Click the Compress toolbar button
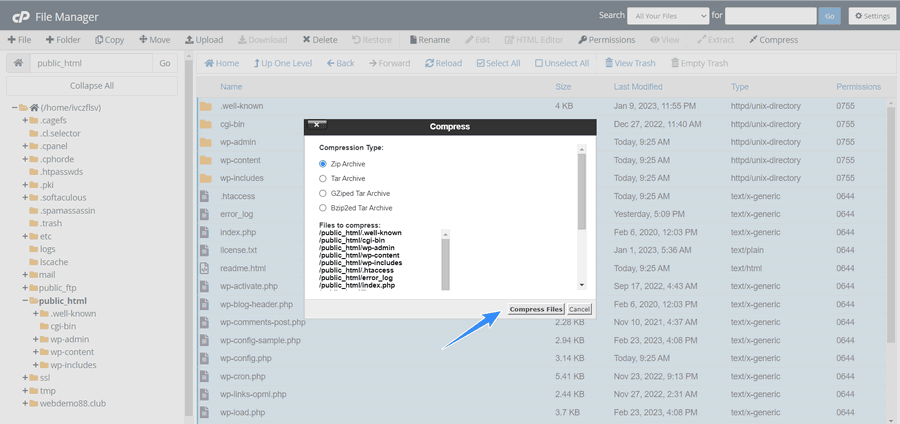The image size is (900, 424). 773,40
